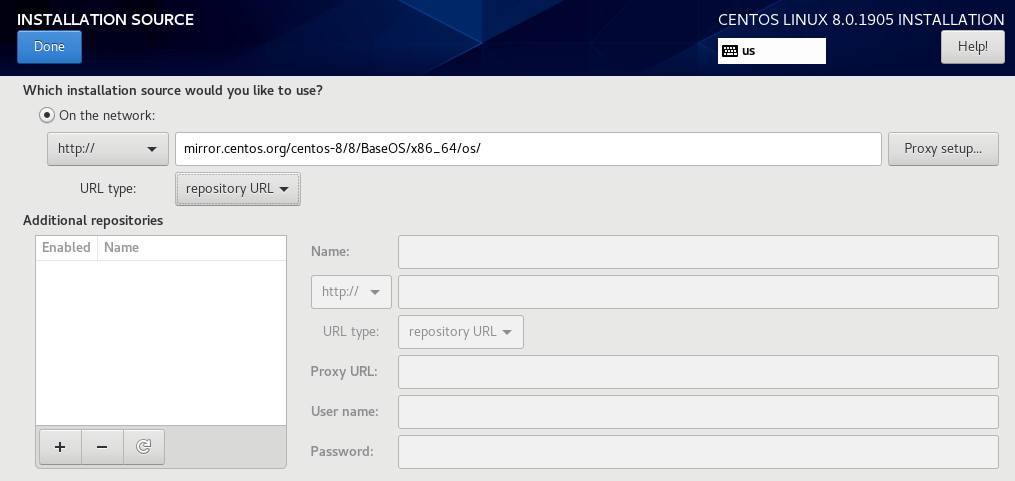Select the 'On the network' radio button
This screenshot has height=481, width=1015.
(x=46, y=116)
